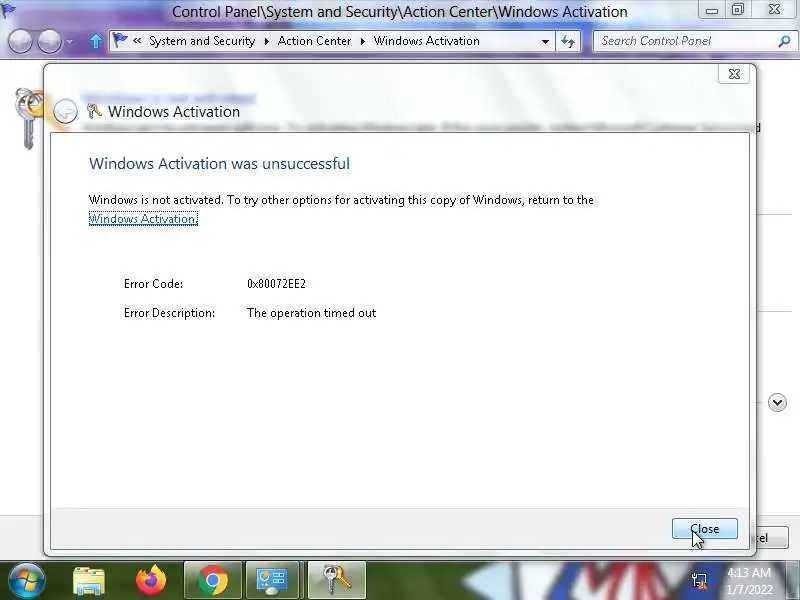Select Windows Activation breadcrumb
800x600 pixels.
pos(427,41)
